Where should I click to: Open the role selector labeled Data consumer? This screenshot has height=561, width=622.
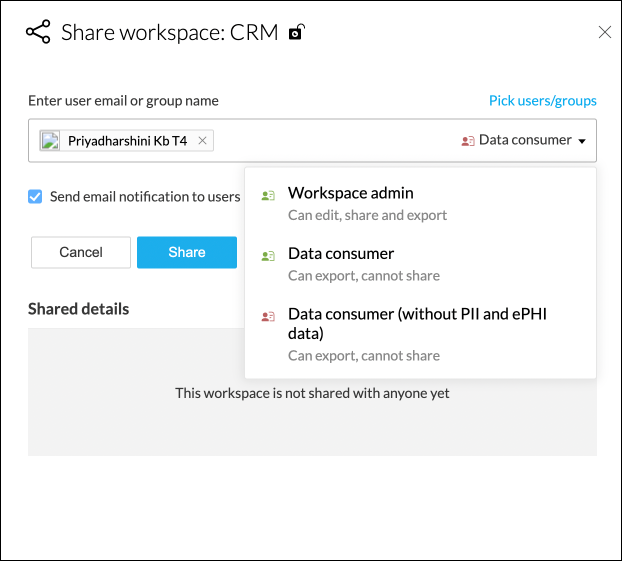[x=525, y=140]
